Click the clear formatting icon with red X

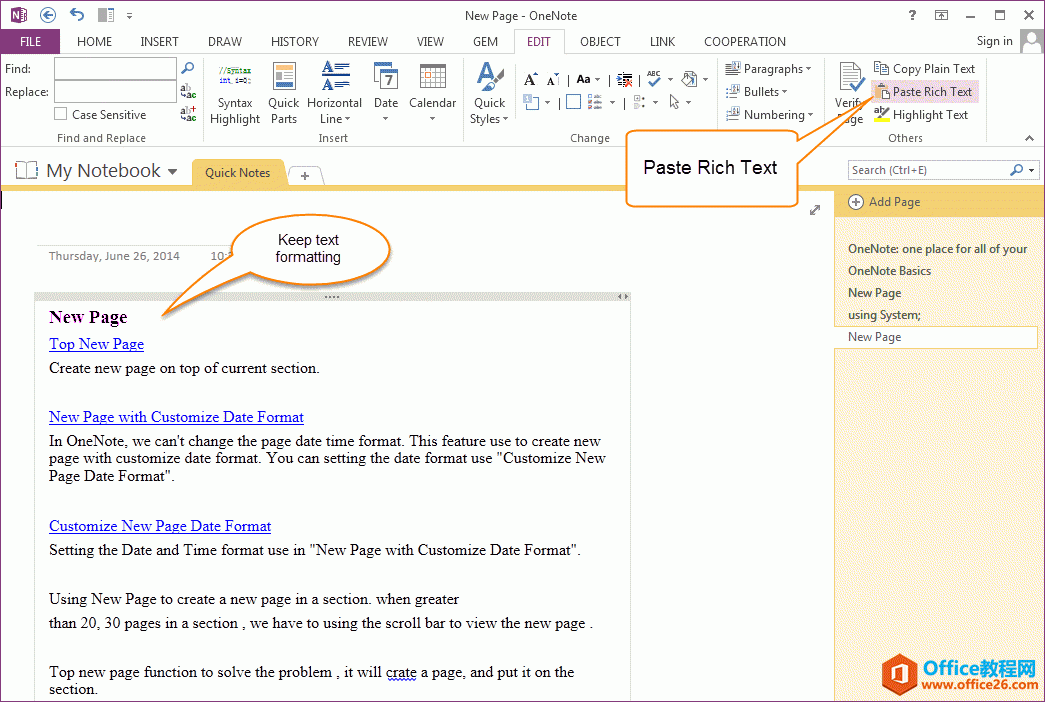coord(624,80)
